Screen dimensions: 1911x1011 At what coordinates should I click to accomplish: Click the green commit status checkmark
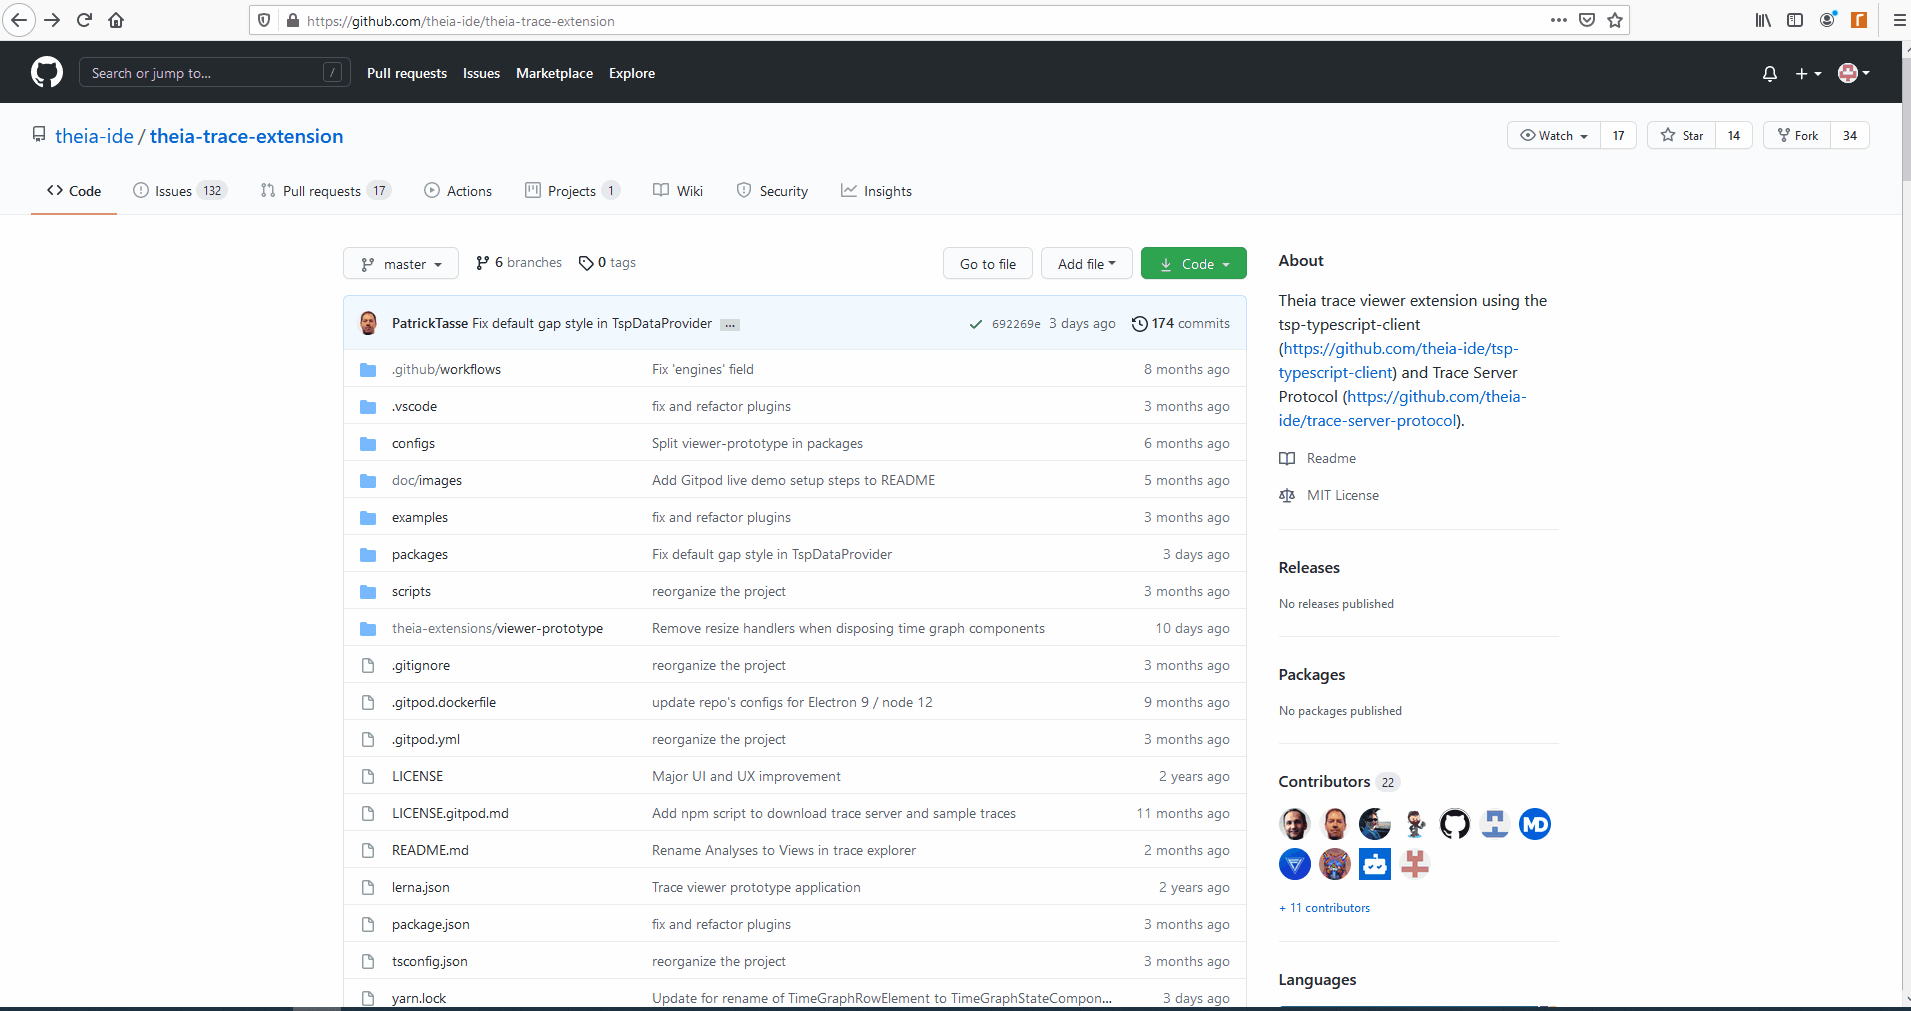[975, 324]
